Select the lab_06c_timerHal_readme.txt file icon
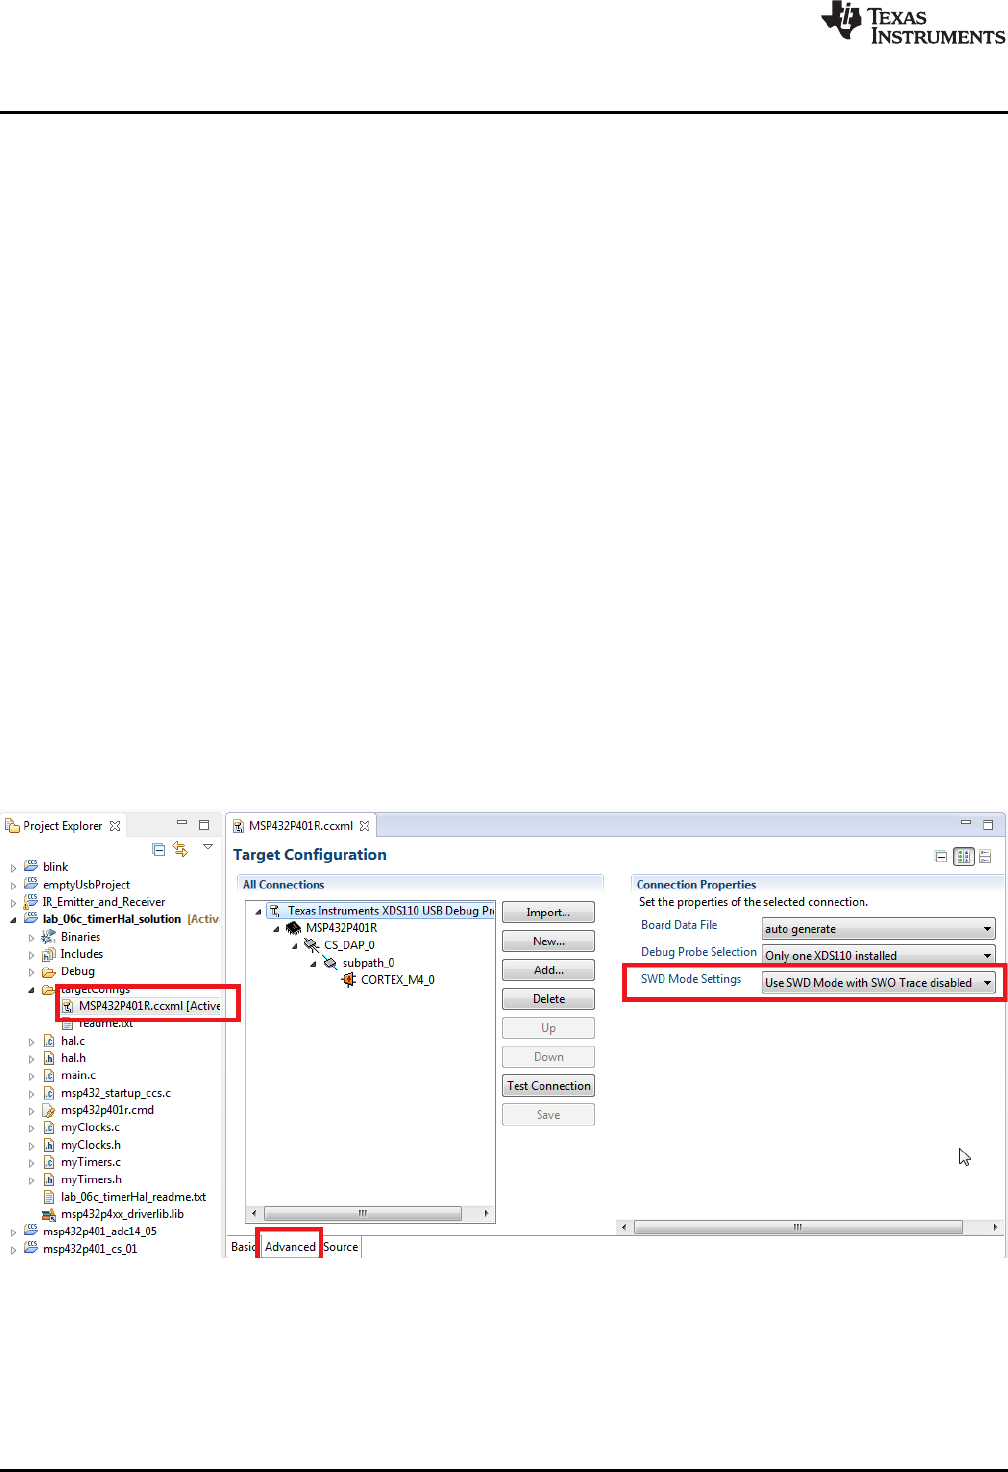 click(48, 1197)
